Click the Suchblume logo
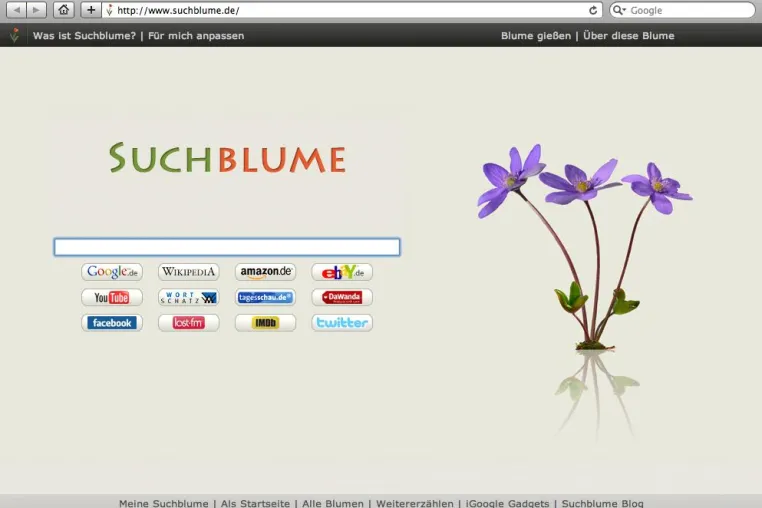The width and height of the screenshot is (762, 508). (x=227, y=158)
